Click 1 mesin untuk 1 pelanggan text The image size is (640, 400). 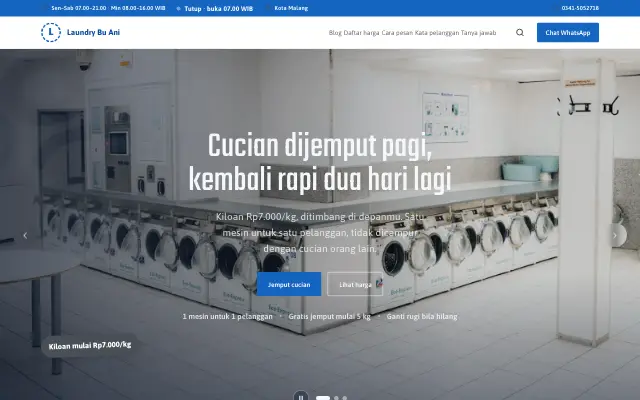pyautogui.click(x=227, y=316)
